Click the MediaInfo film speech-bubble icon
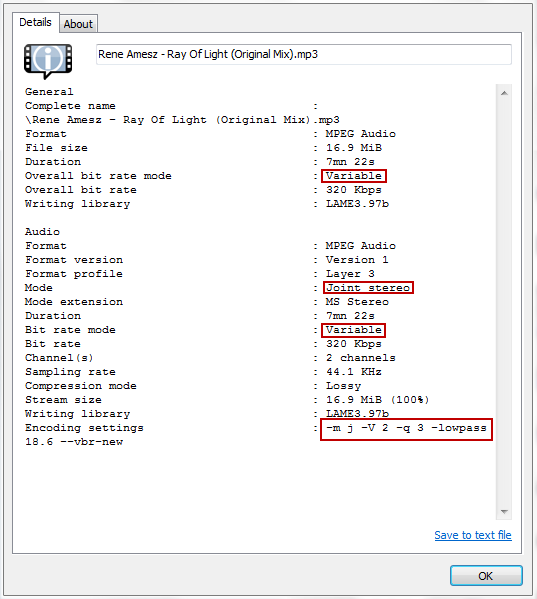The height and width of the screenshot is (599, 537). click(48, 61)
